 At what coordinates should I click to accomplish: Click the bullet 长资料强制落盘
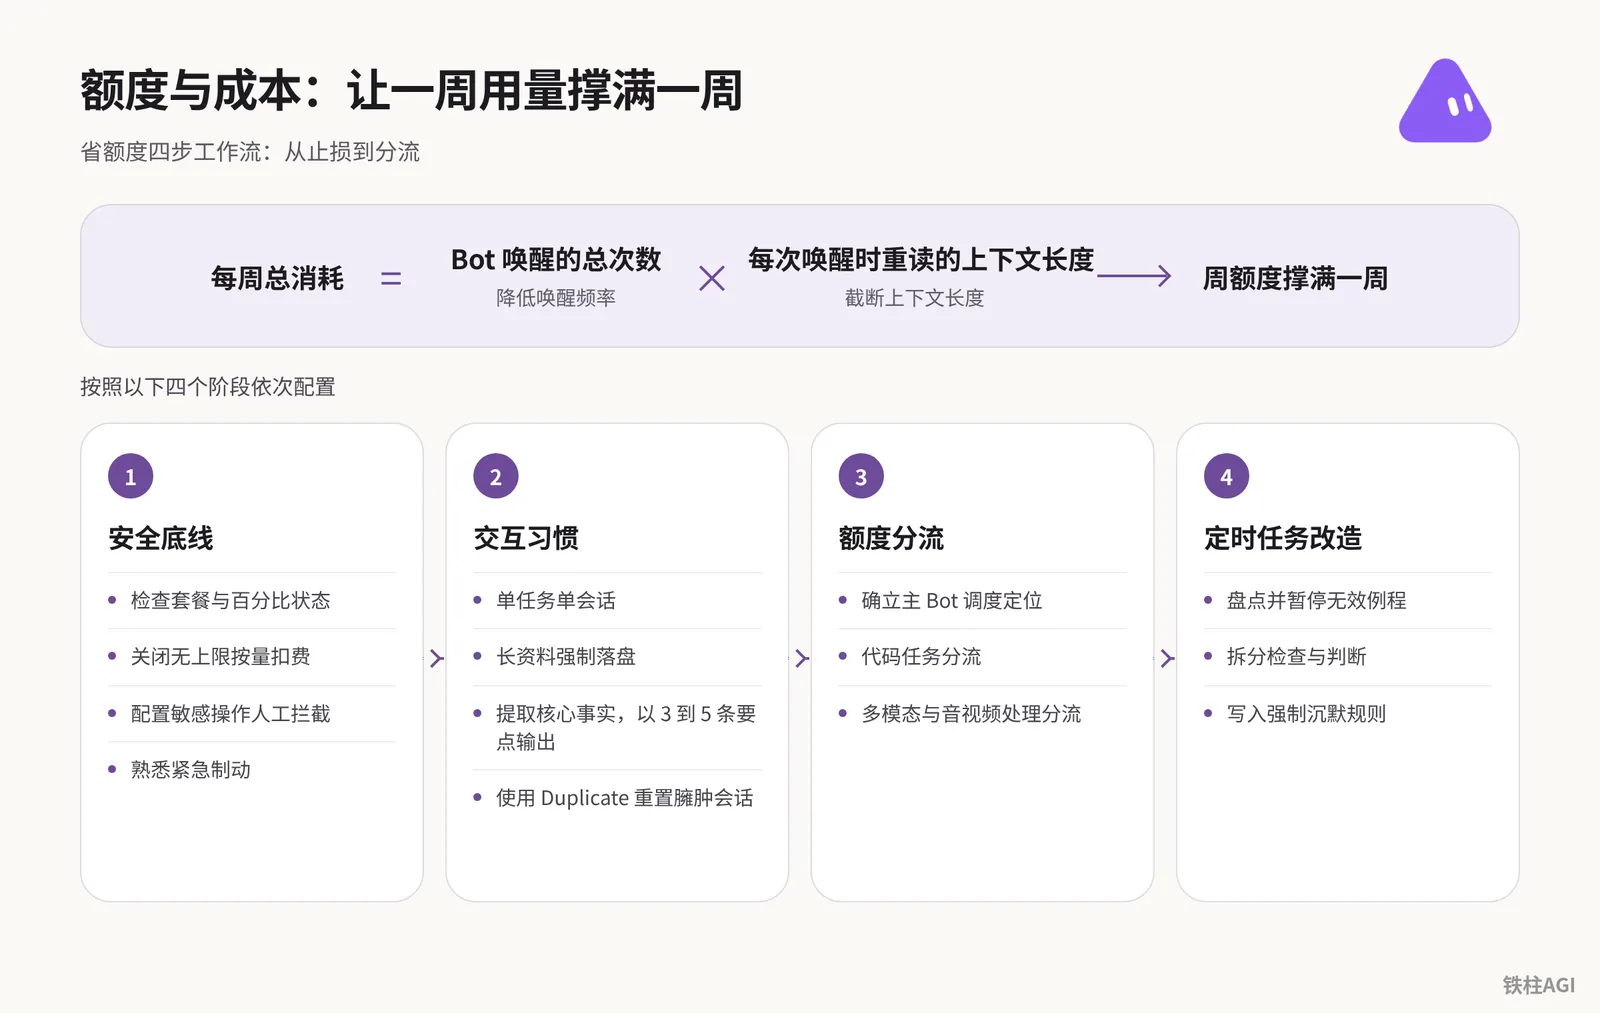(x=566, y=656)
